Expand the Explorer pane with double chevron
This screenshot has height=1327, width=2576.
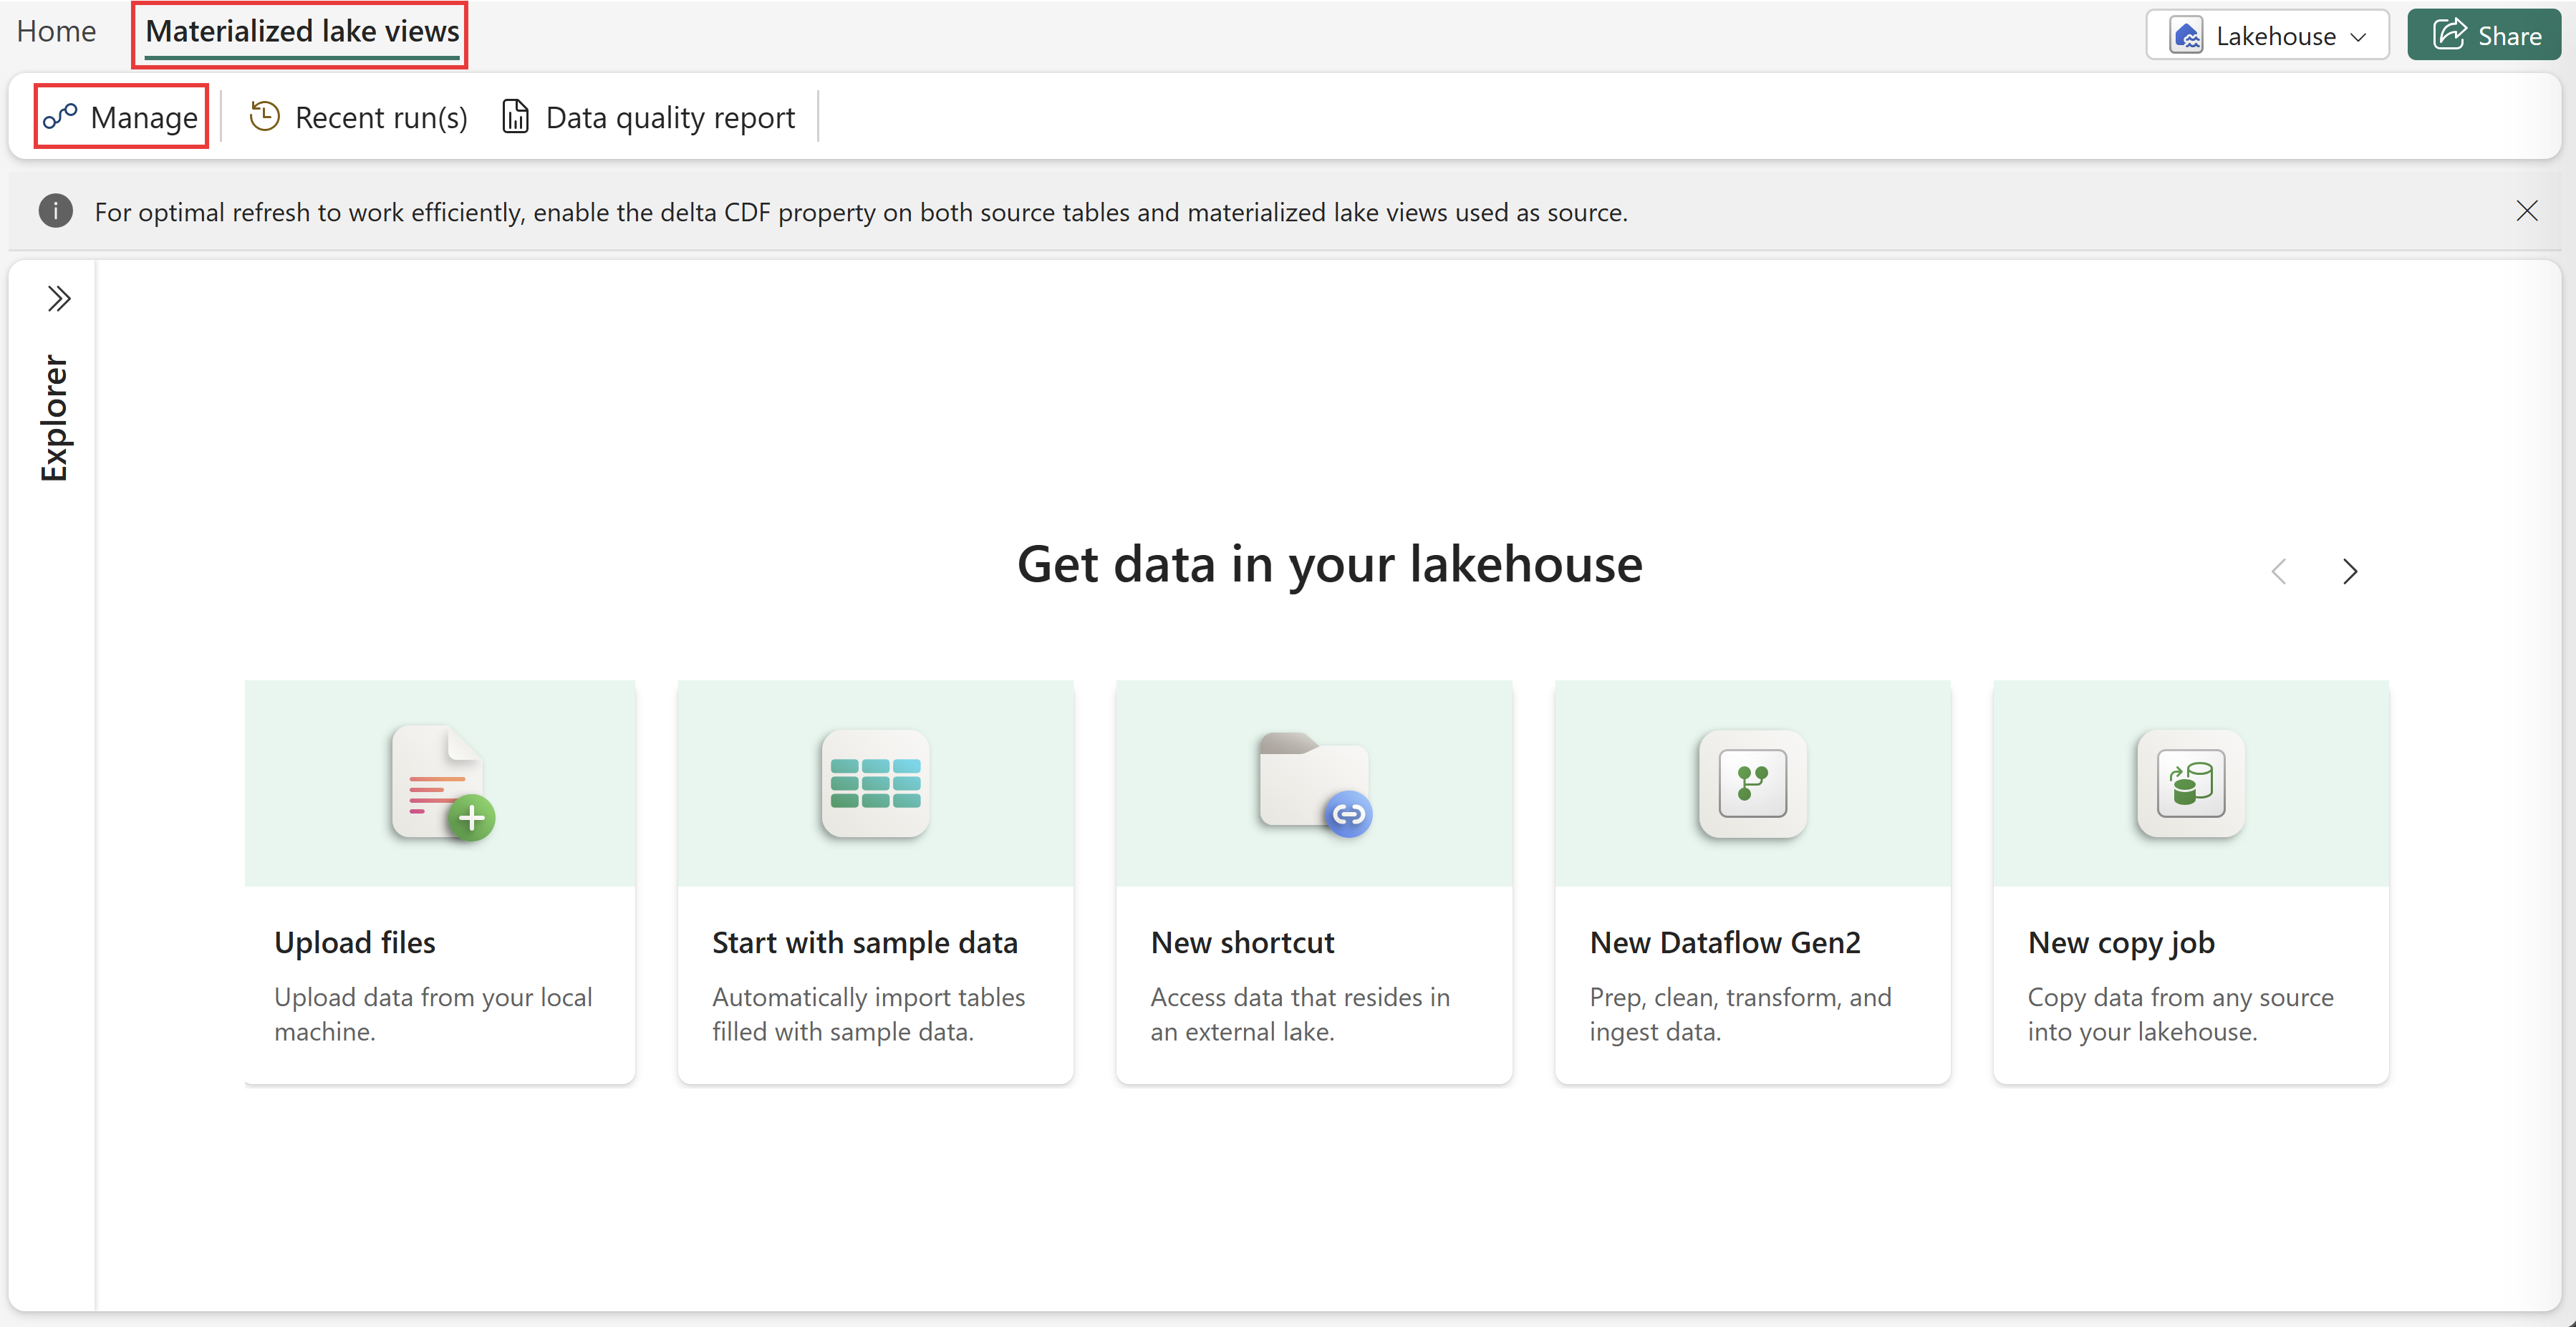coord(59,299)
